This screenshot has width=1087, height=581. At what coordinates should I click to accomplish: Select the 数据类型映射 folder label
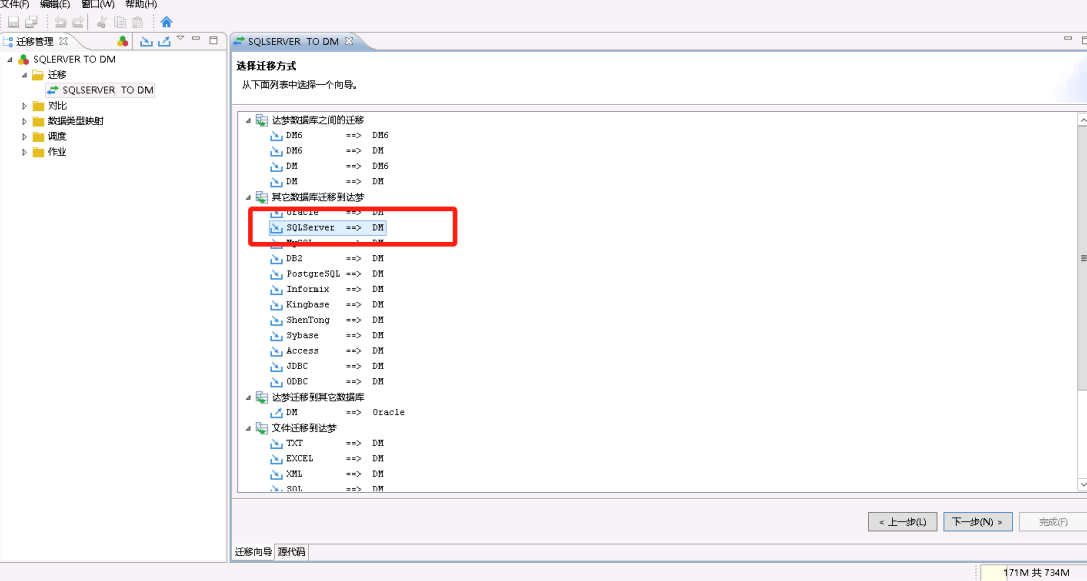76,121
